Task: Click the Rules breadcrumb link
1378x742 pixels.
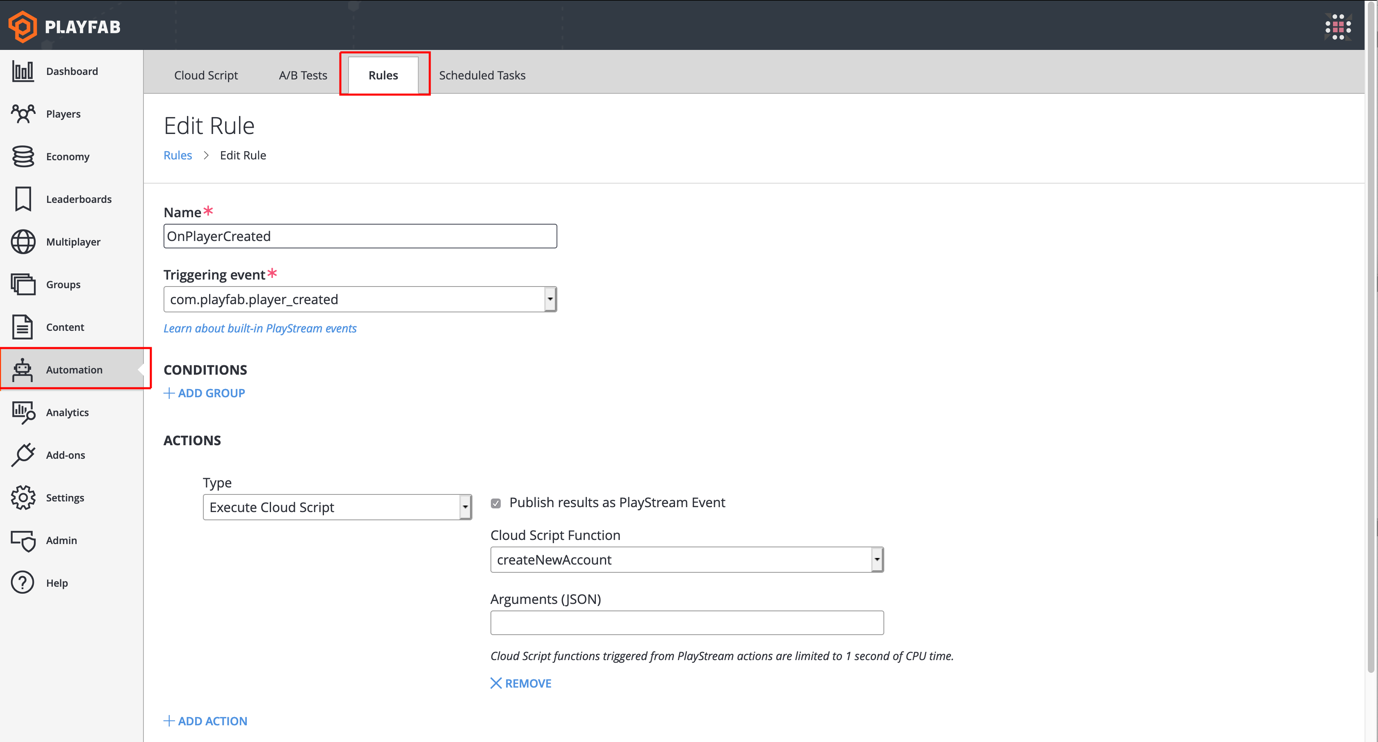Action: tap(178, 155)
